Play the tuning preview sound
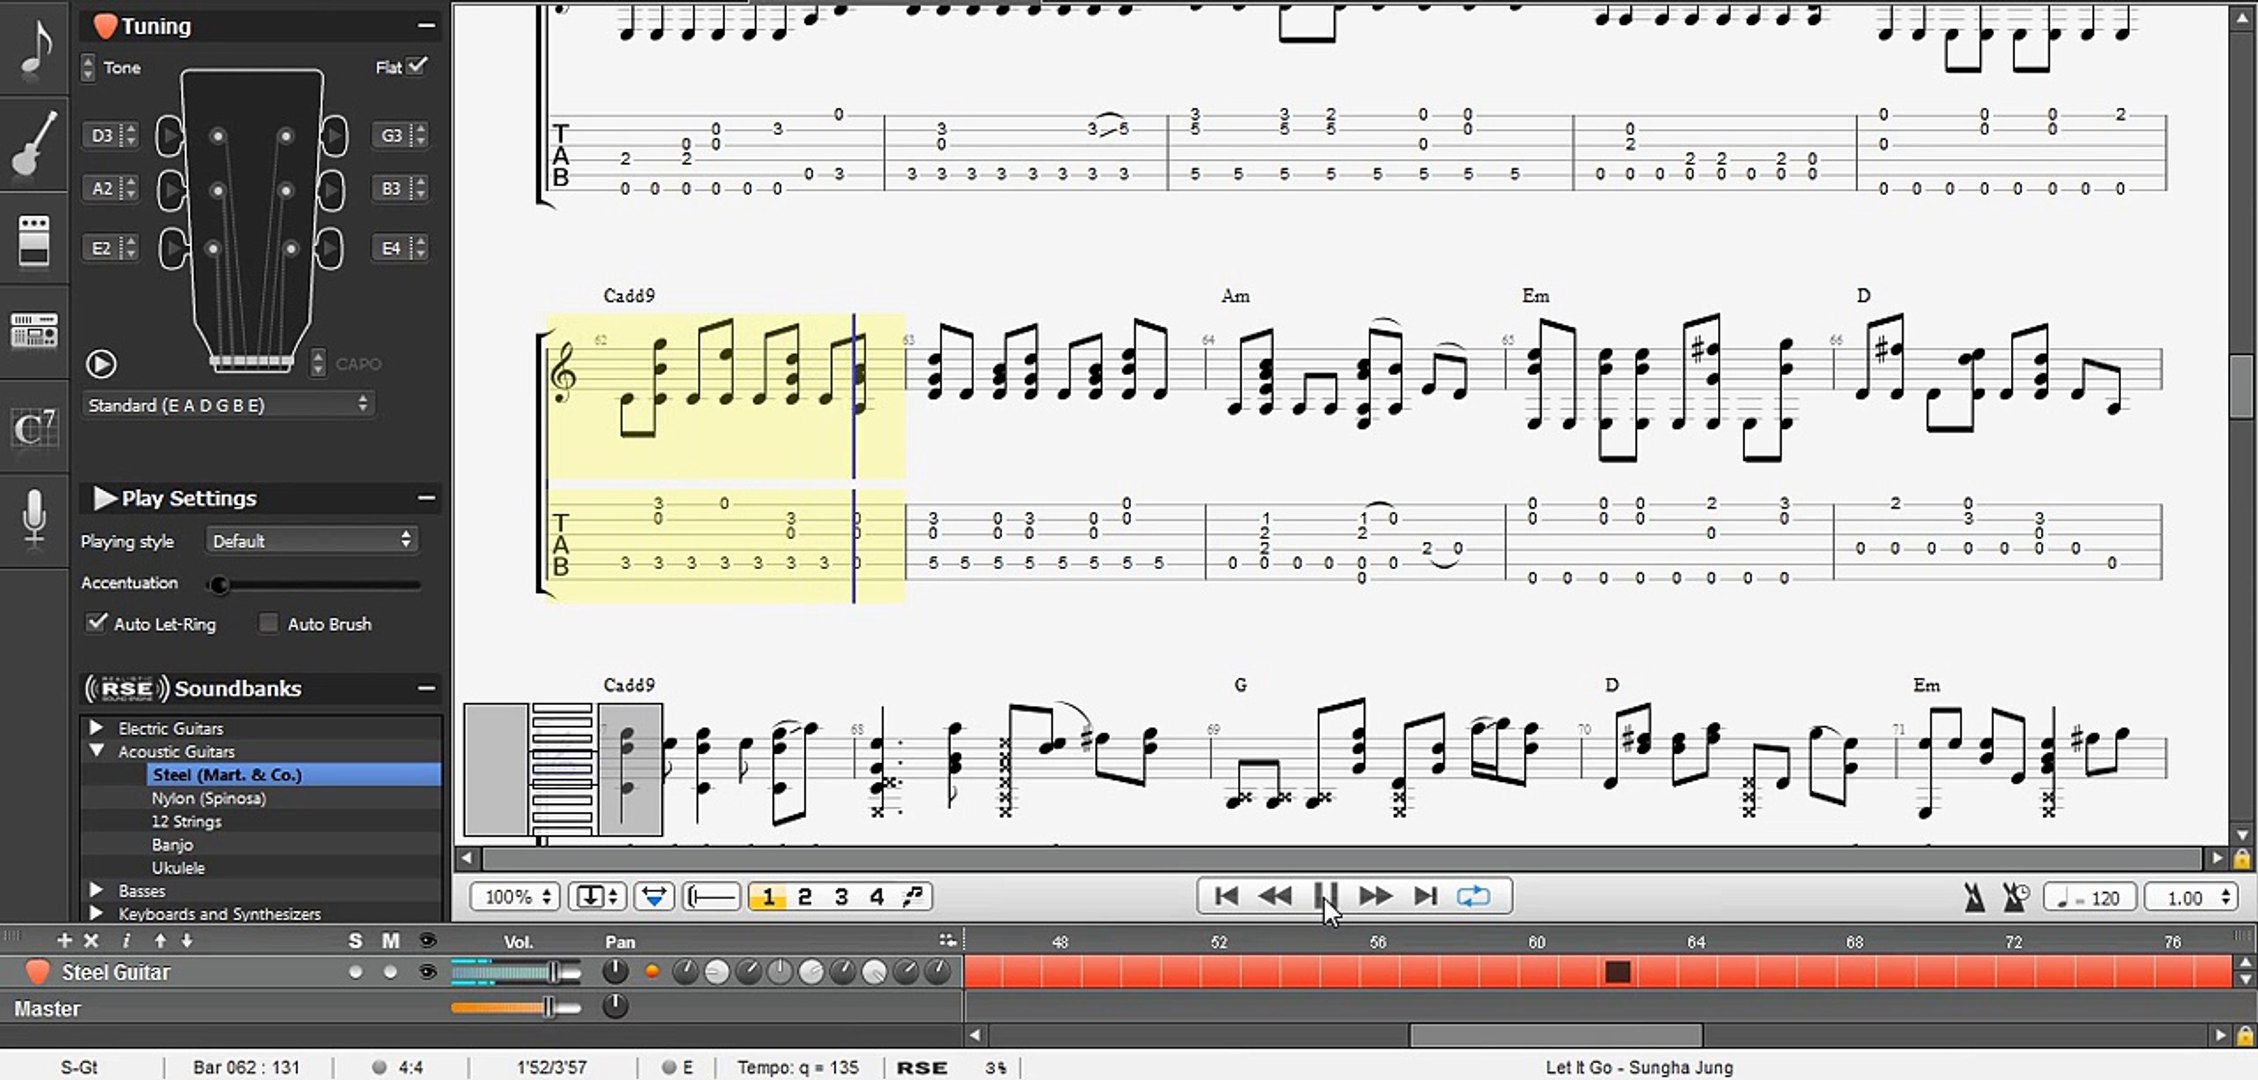This screenshot has width=2258, height=1080. point(101,364)
